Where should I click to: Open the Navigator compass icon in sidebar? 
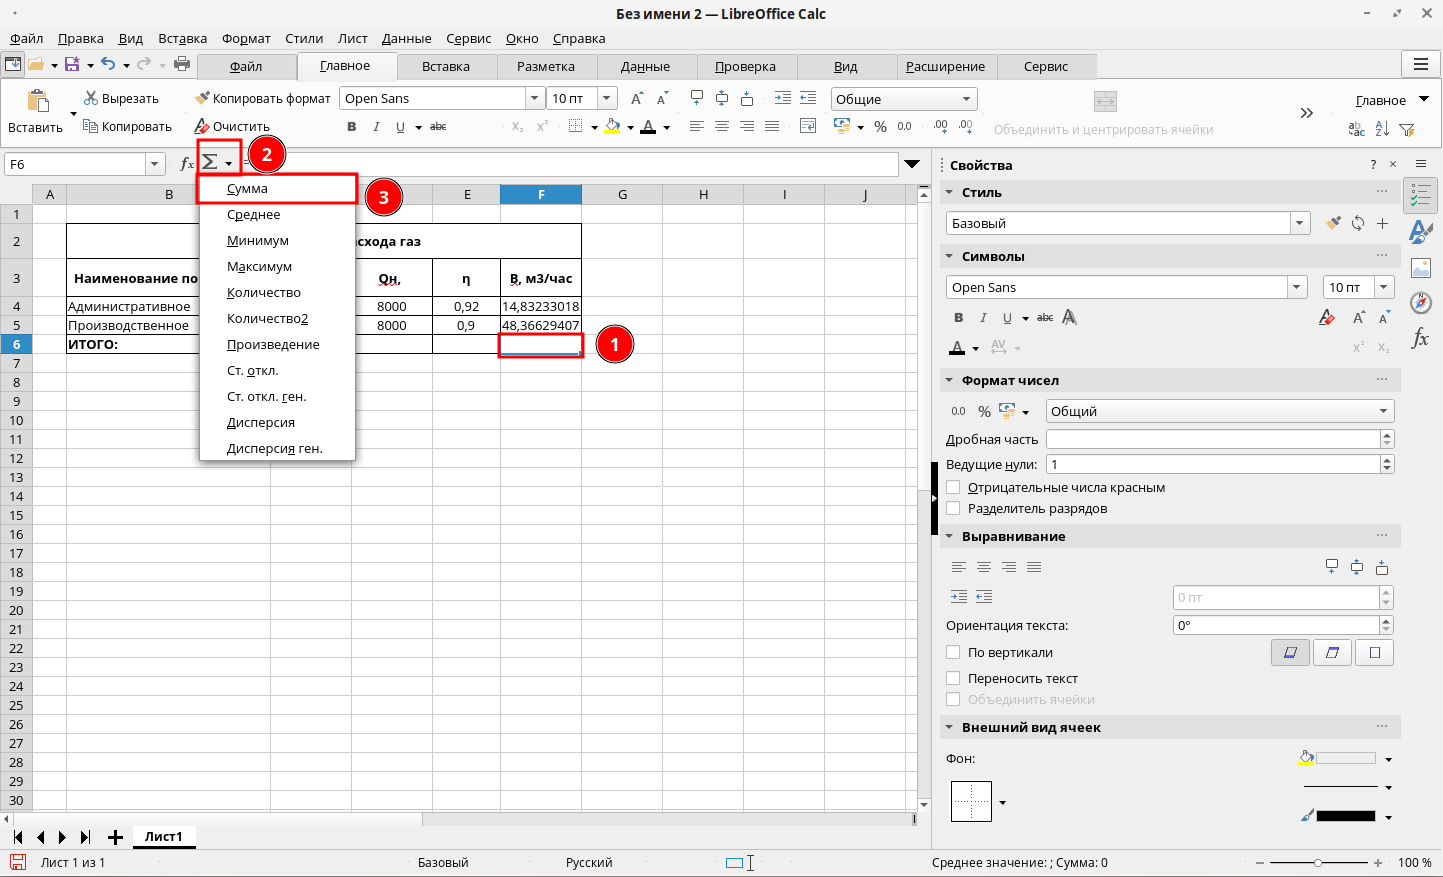pyautogui.click(x=1420, y=302)
